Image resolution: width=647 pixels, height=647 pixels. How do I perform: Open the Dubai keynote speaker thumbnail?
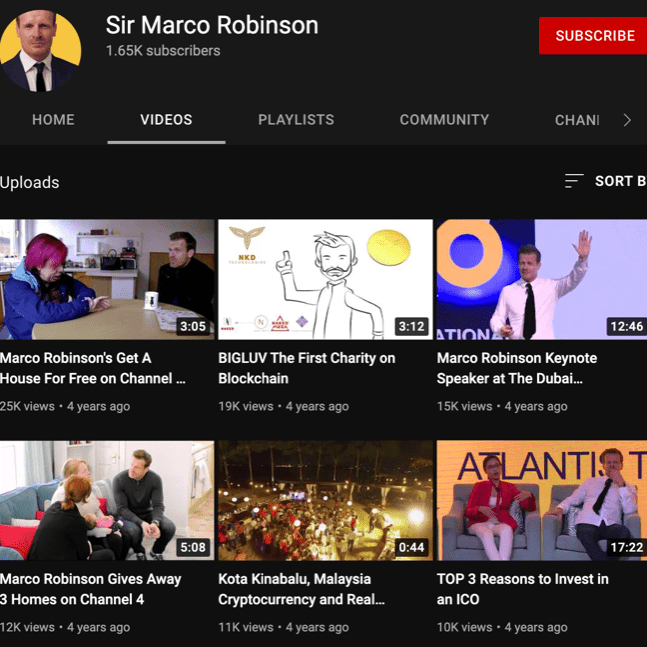click(x=542, y=279)
